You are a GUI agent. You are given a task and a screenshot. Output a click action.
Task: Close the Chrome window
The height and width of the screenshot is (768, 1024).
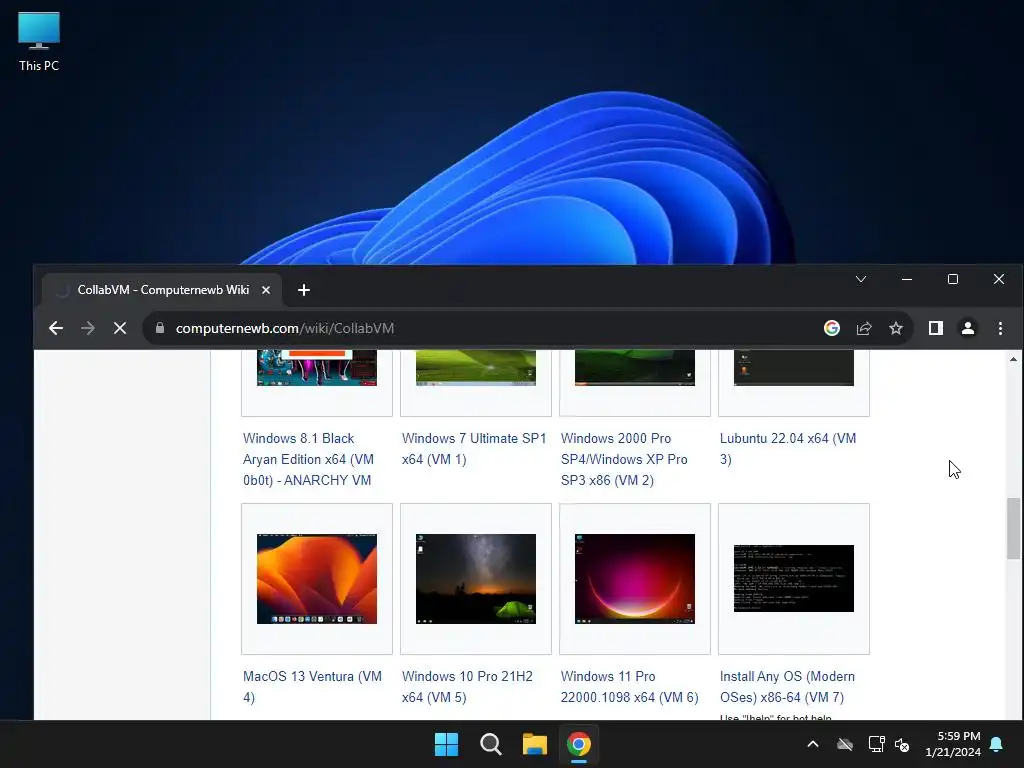coord(999,279)
